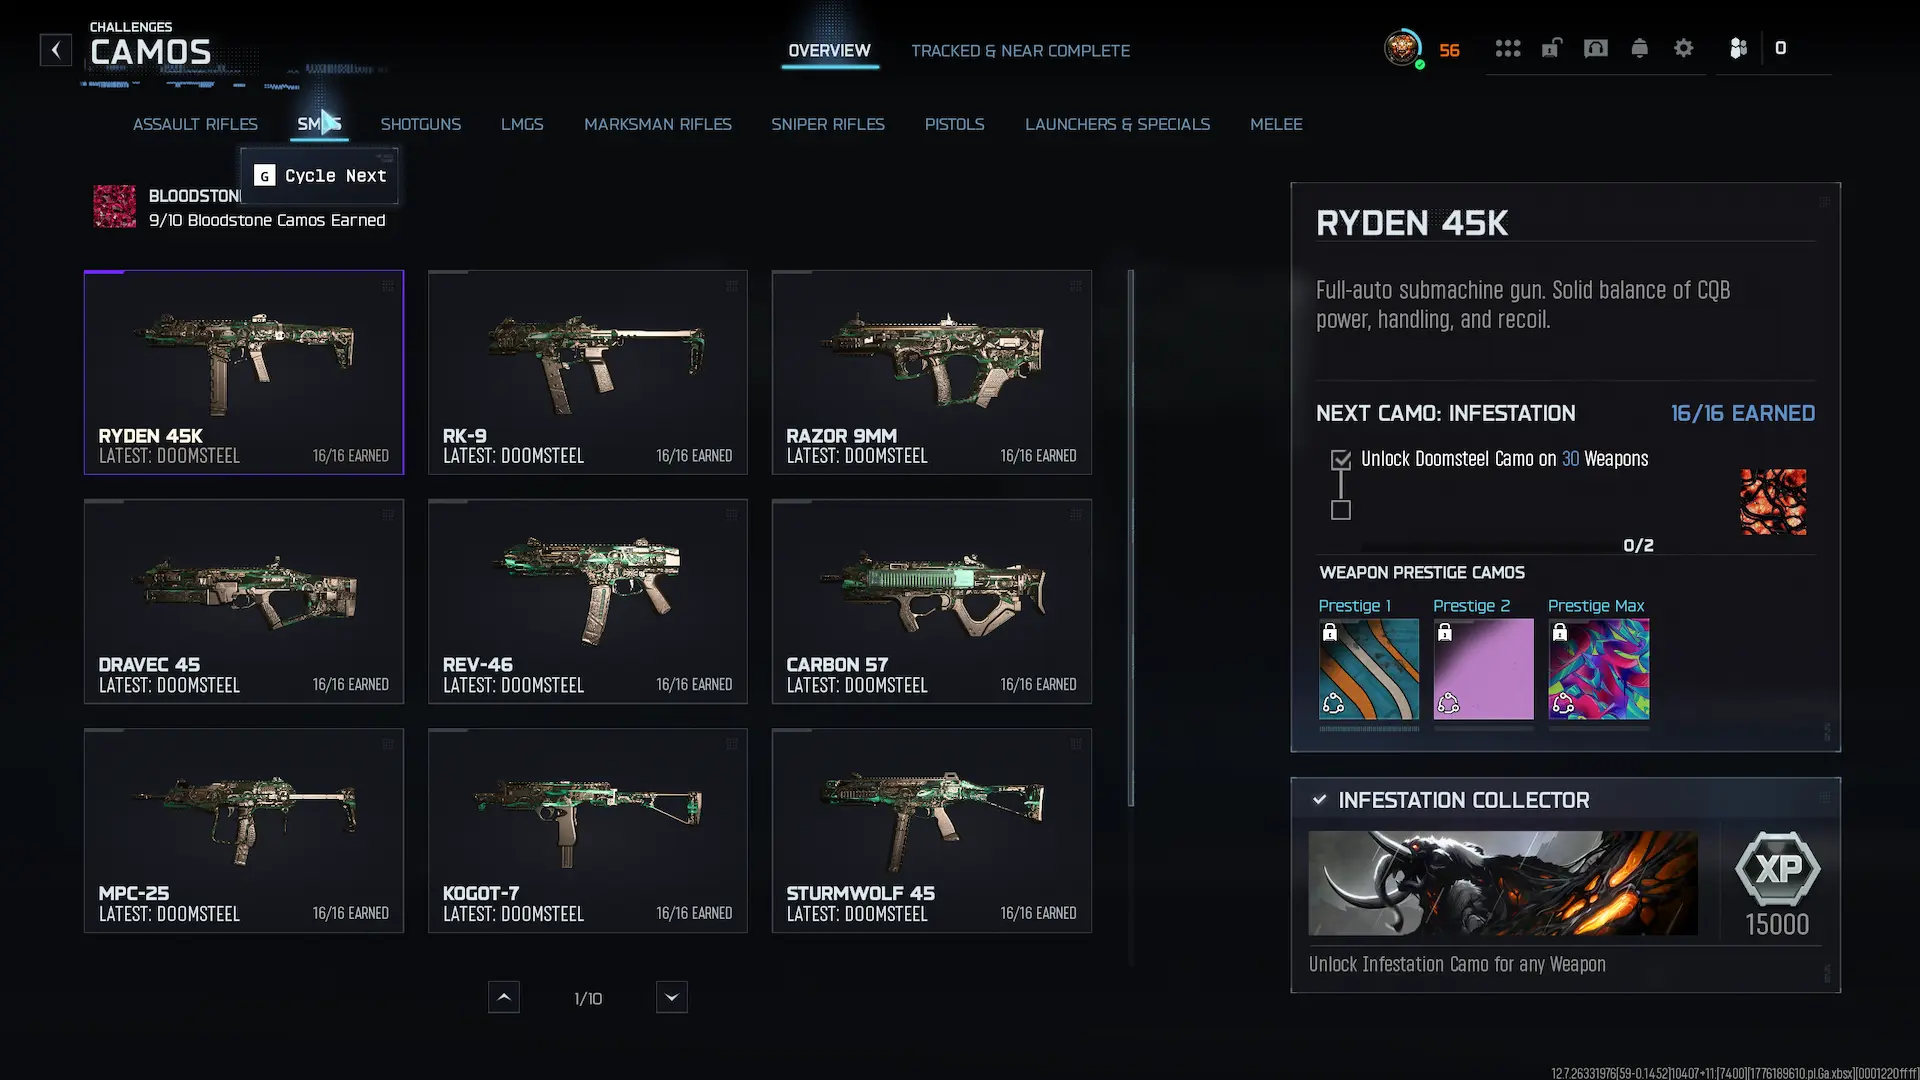
Task: Click the back arrow beside Camos
Action: click(x=56, y=49)
